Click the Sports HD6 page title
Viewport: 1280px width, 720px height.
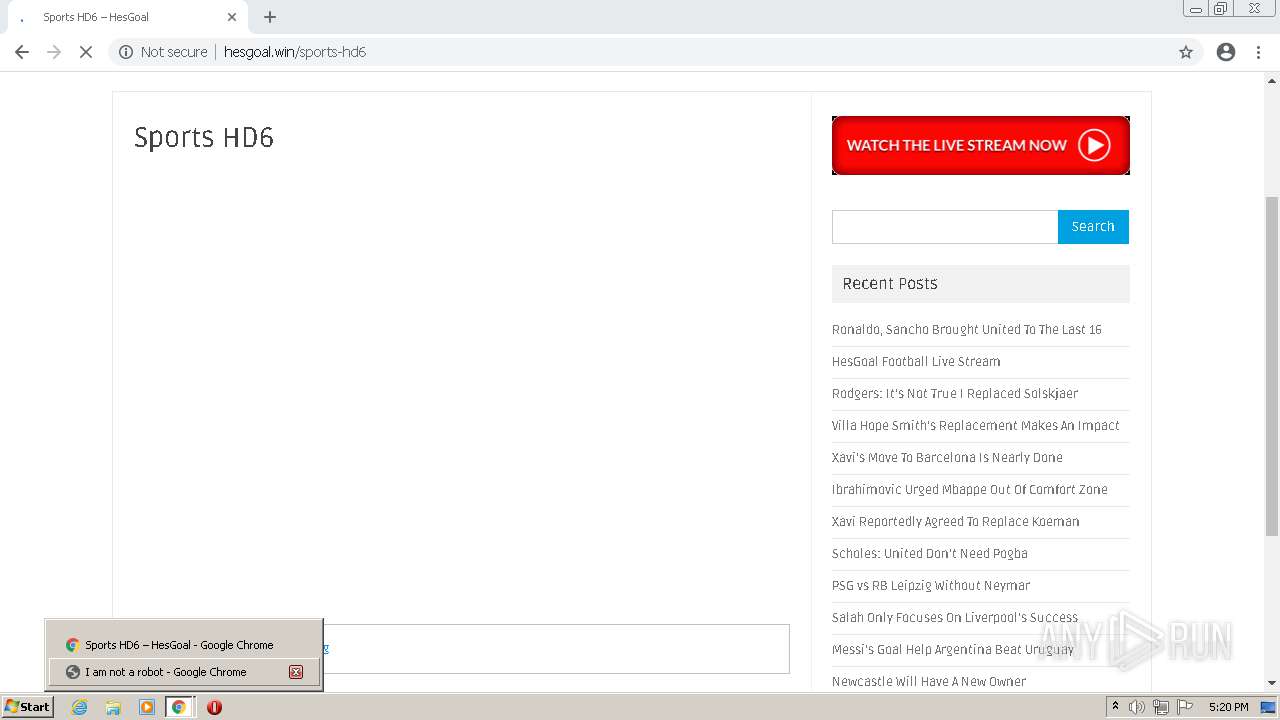point(204,137)
